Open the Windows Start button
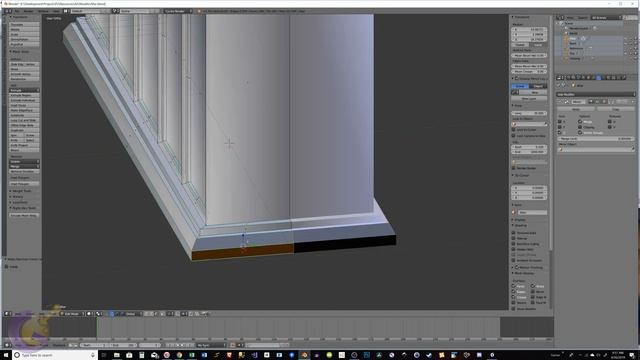 [6, 355]
